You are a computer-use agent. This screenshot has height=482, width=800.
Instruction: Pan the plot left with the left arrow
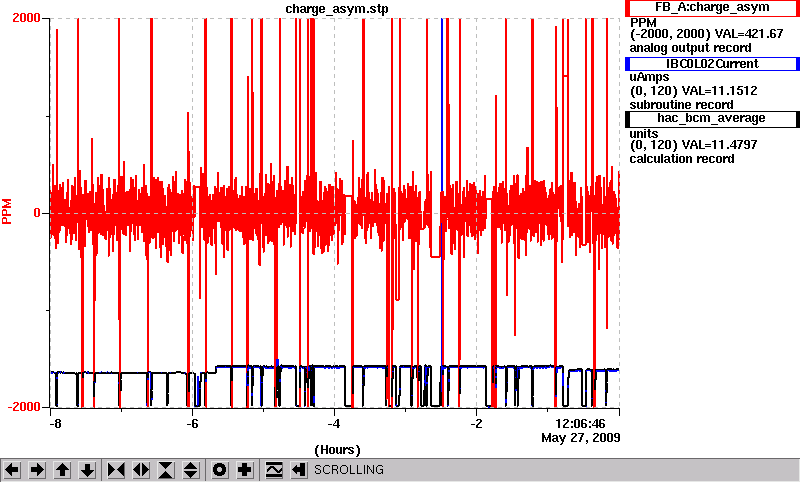12,469
